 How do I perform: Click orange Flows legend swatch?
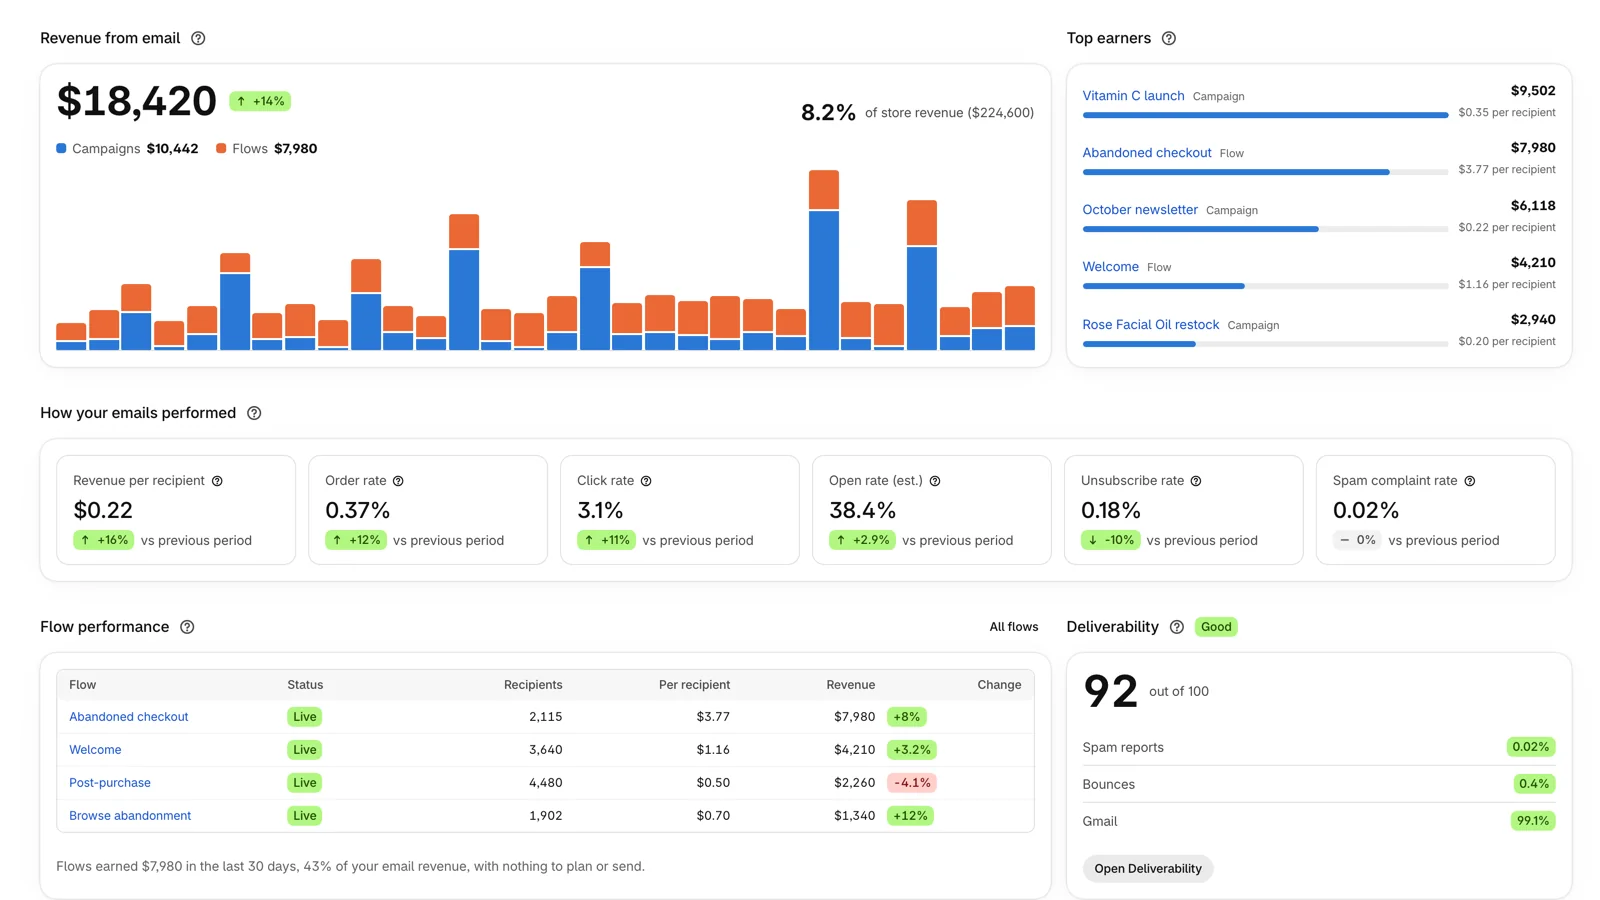221,148
